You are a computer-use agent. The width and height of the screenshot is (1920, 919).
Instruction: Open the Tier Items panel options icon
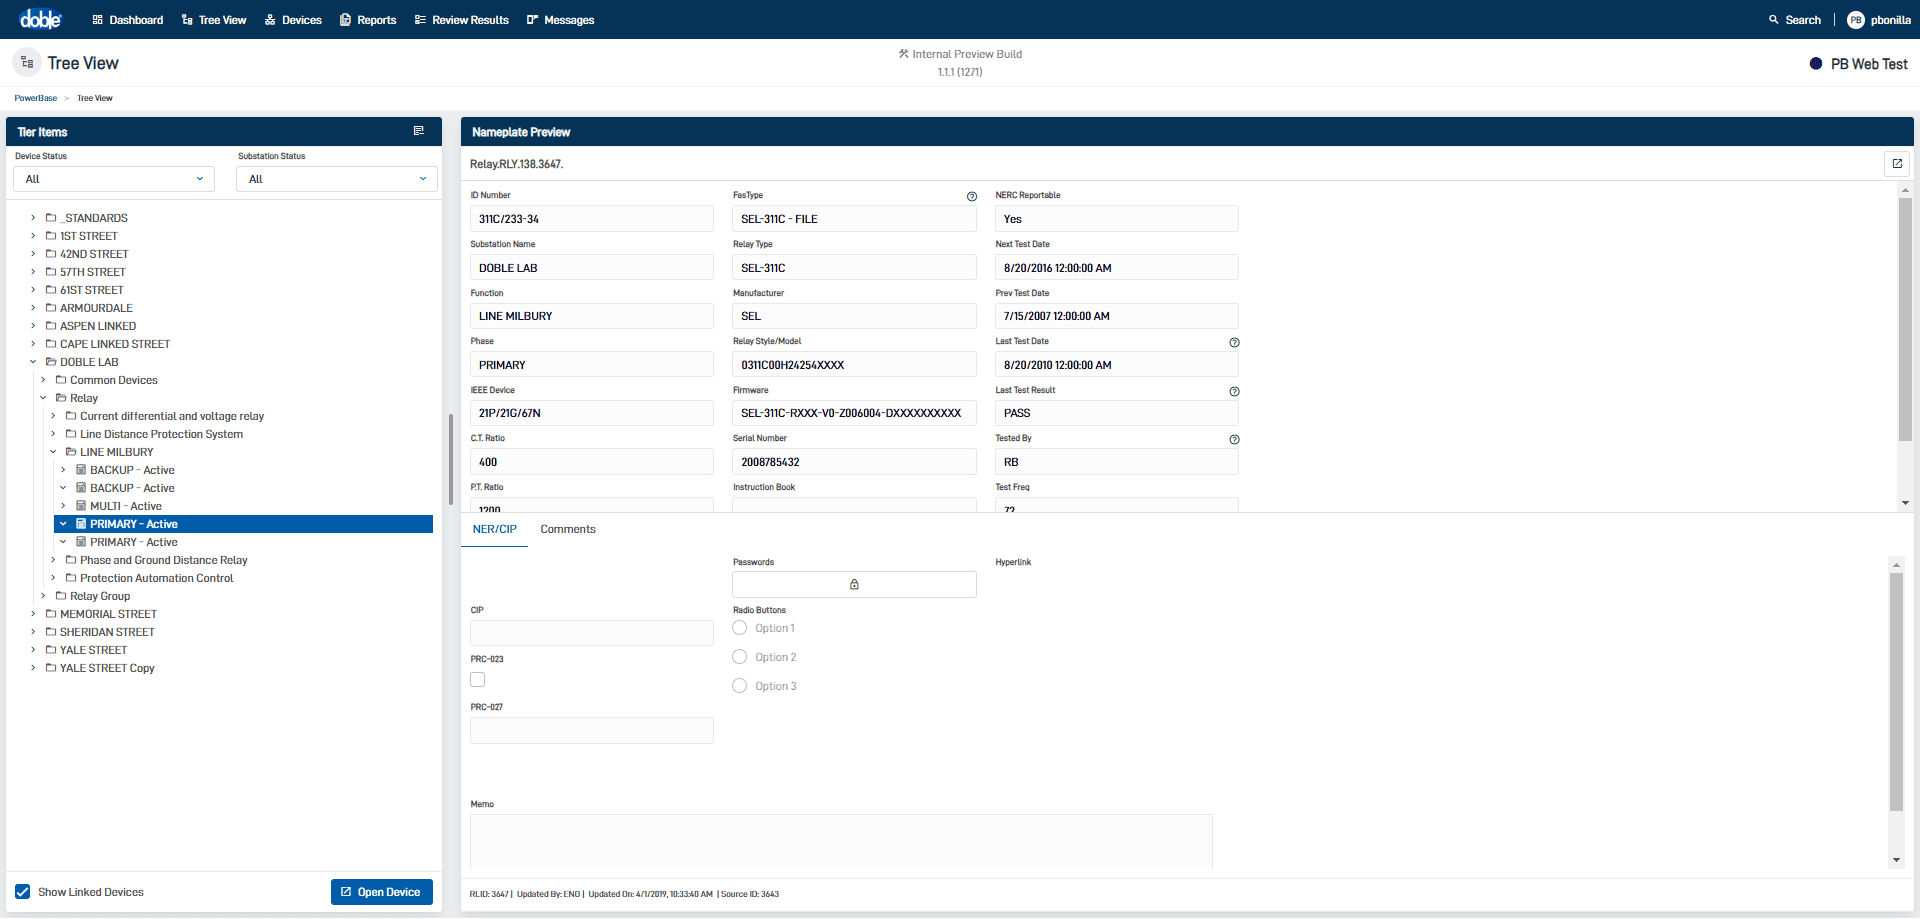pyautogui.click(x=419, y=131)
